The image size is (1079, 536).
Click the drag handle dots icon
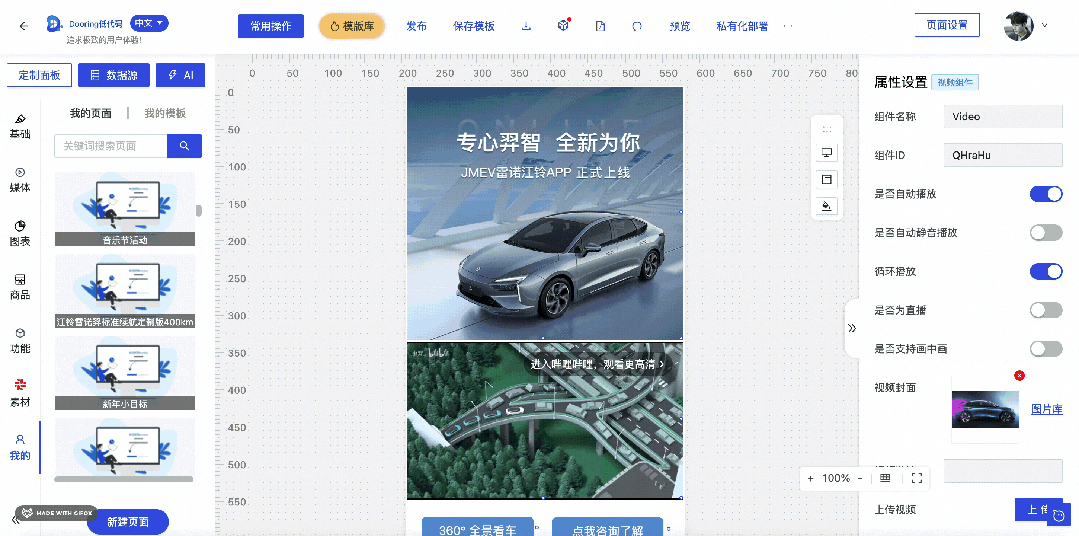pyautogui.click(x=827, y=129)
